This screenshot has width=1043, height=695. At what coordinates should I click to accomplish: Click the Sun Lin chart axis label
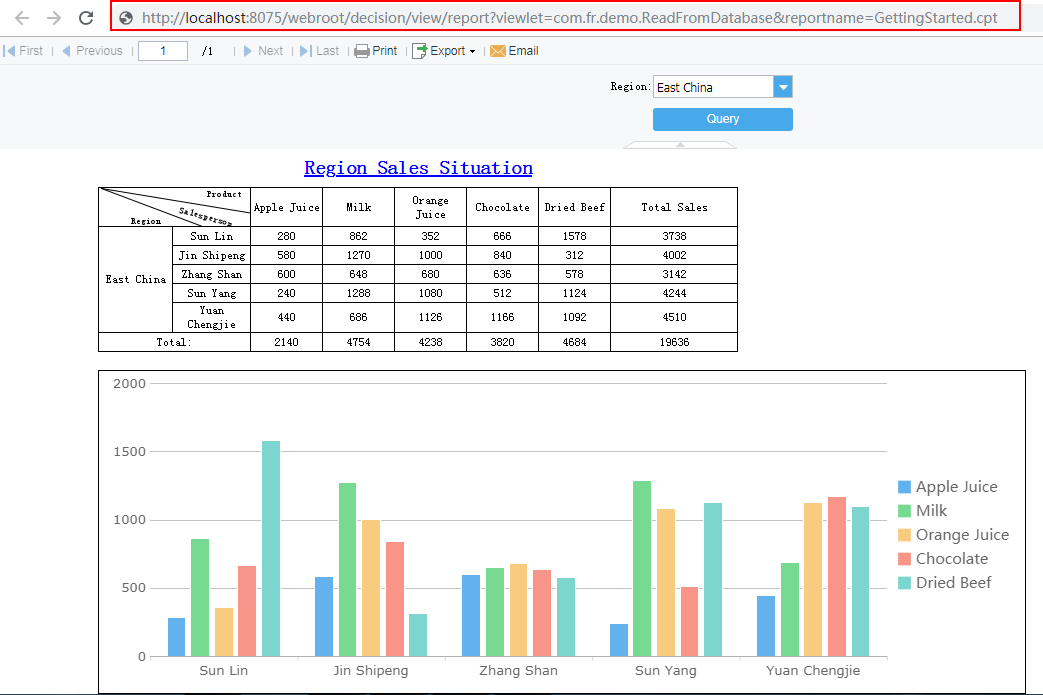224,670
